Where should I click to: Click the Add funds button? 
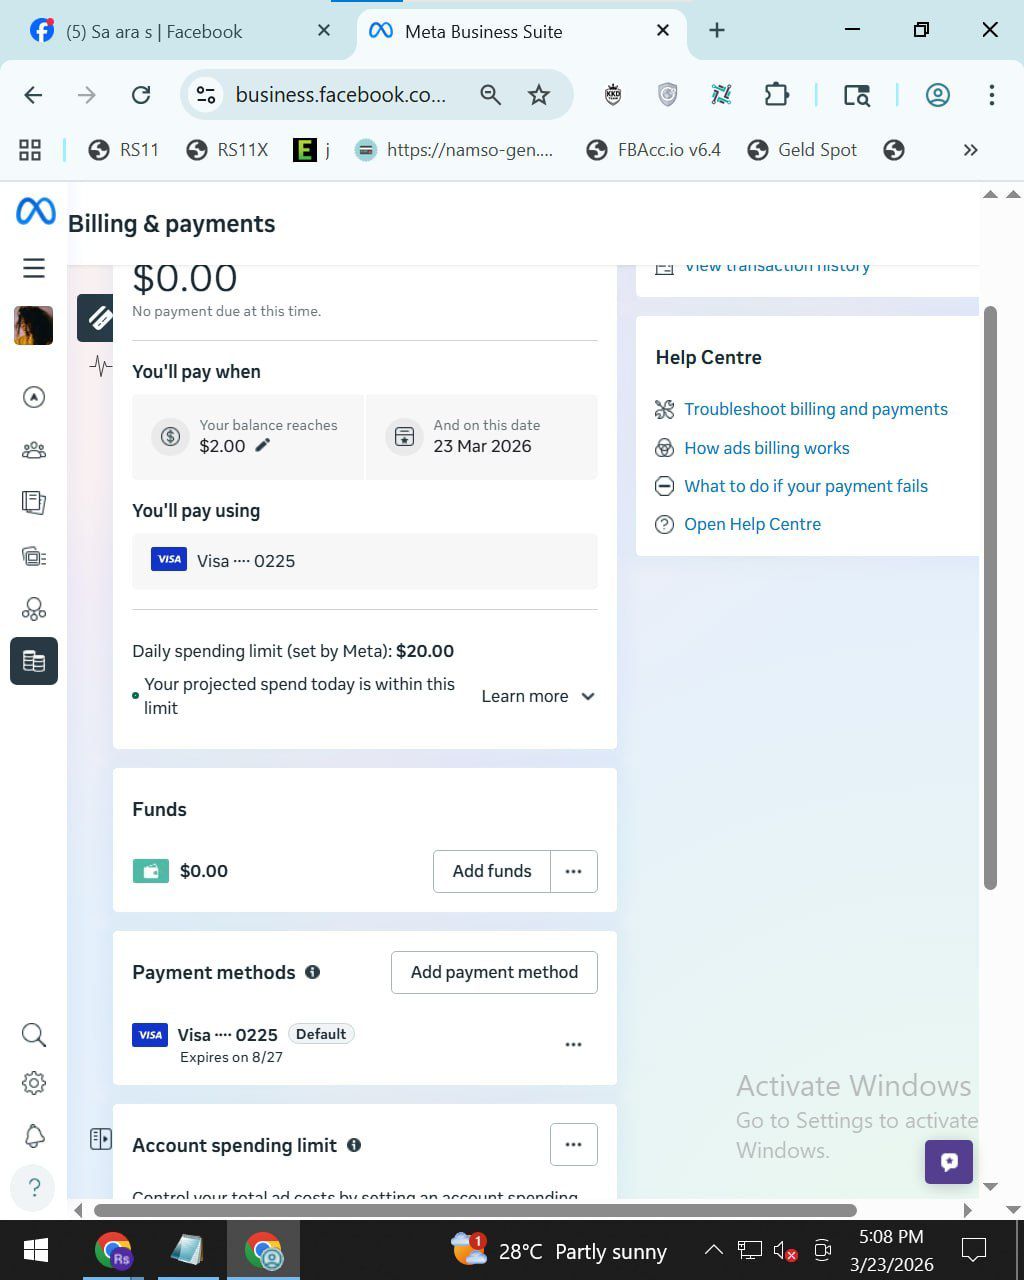492,871
